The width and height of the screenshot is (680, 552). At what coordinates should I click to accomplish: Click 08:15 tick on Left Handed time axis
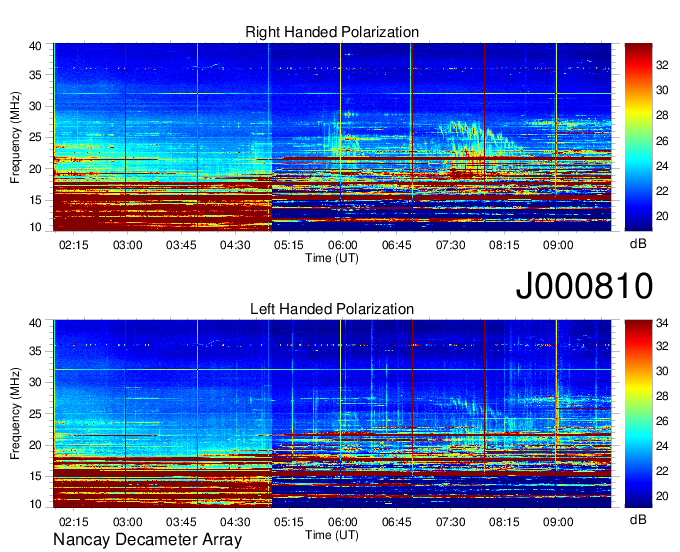(504, 522)
